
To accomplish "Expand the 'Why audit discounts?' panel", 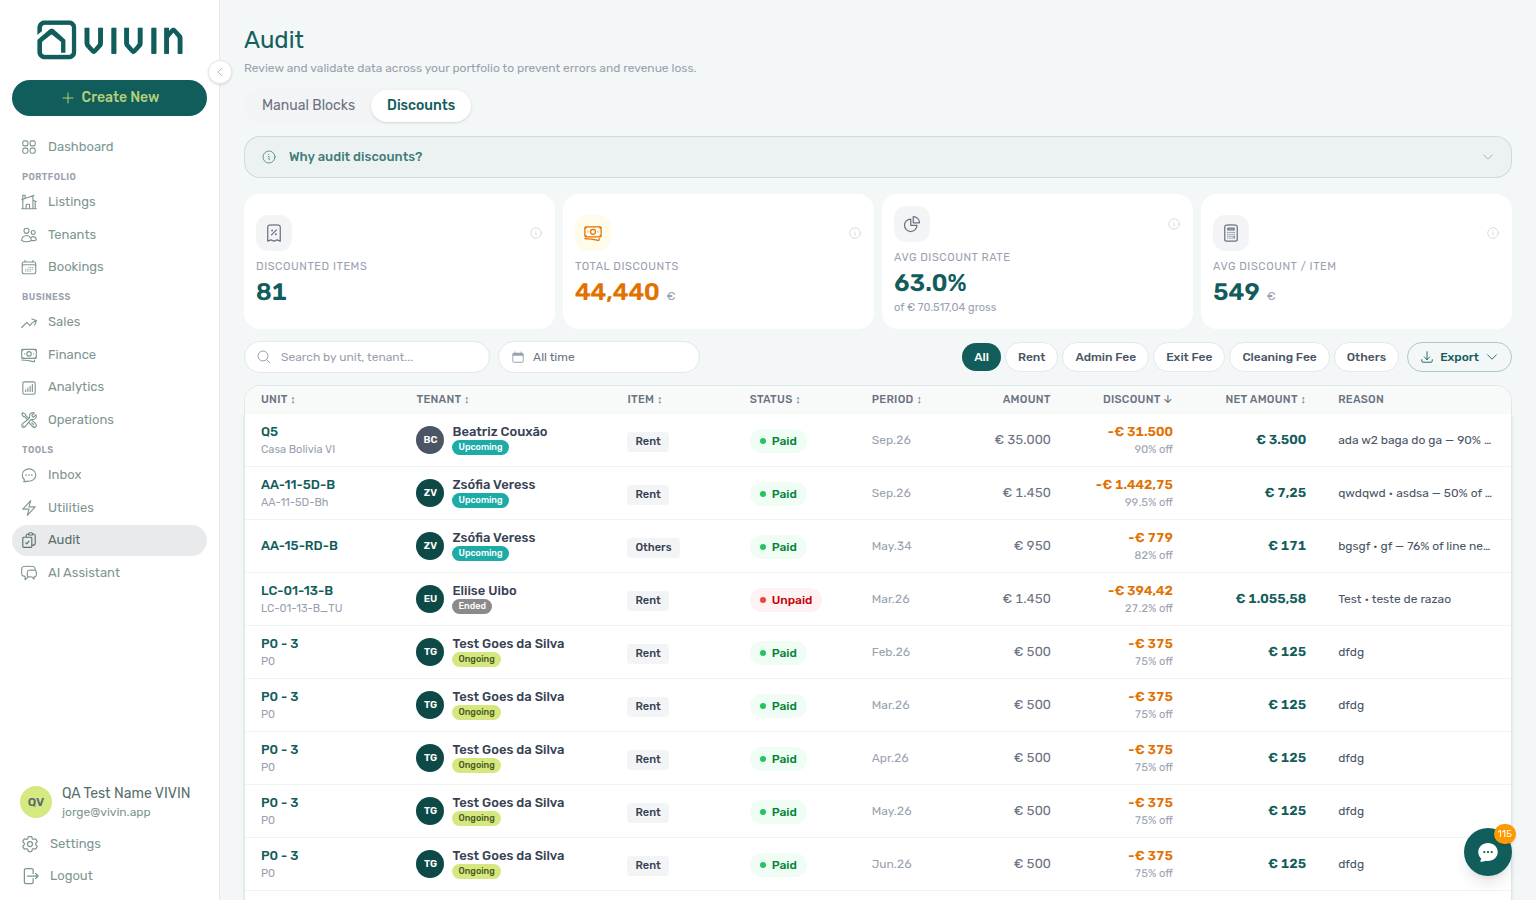I will 877,157.
